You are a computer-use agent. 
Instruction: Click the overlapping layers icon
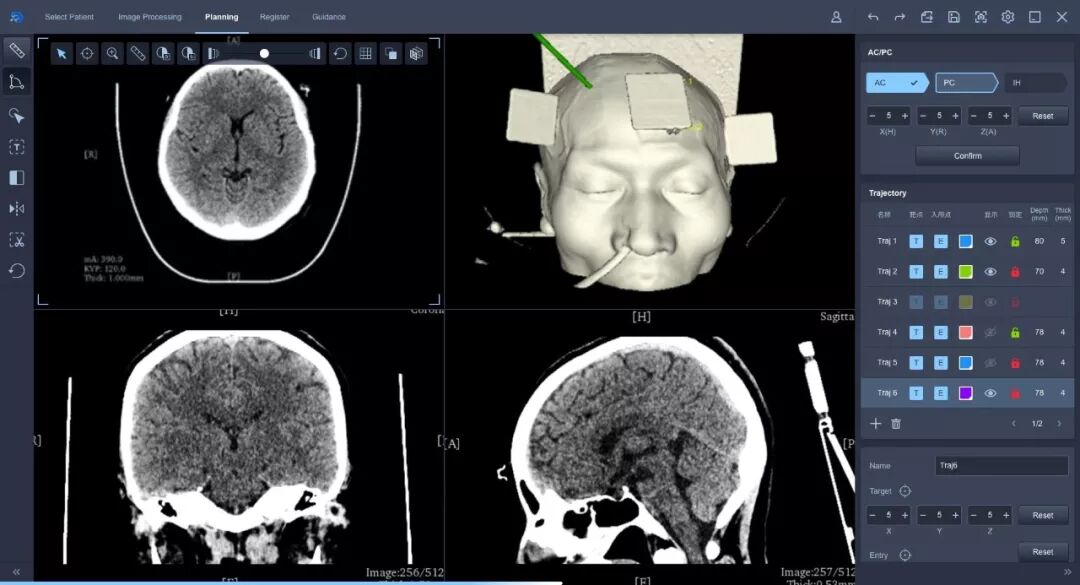[x=391, y=54]
